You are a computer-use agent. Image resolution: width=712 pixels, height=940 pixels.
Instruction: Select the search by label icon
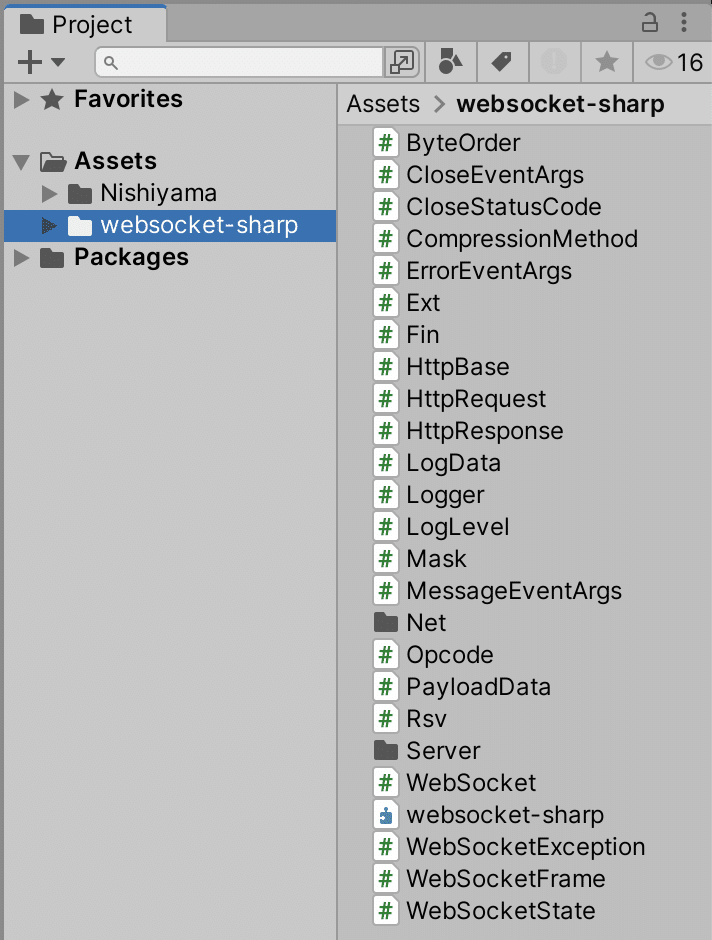(x=502, y=61)
